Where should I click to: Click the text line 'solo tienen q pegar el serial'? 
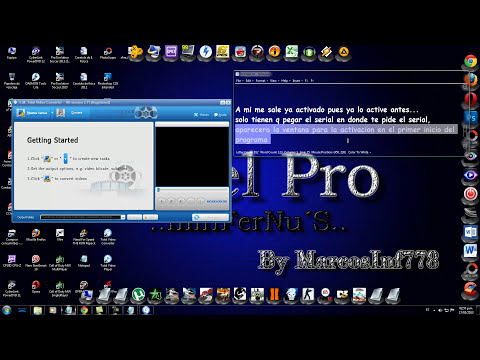333,120
